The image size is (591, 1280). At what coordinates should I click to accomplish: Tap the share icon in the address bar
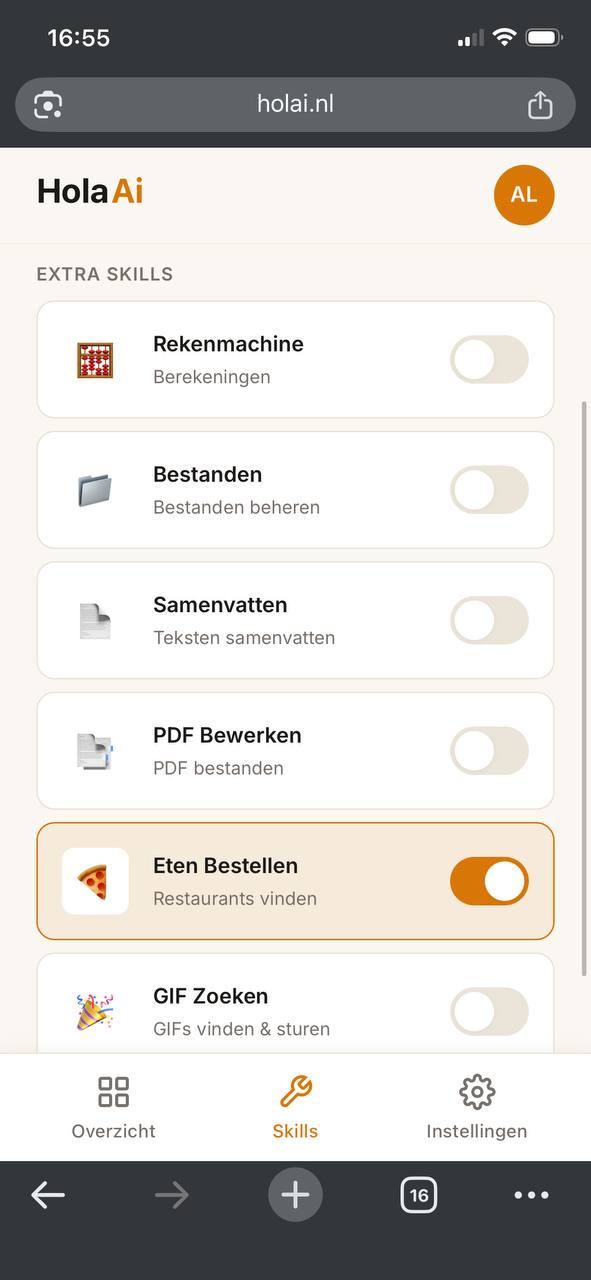click(x=540, y=104)
